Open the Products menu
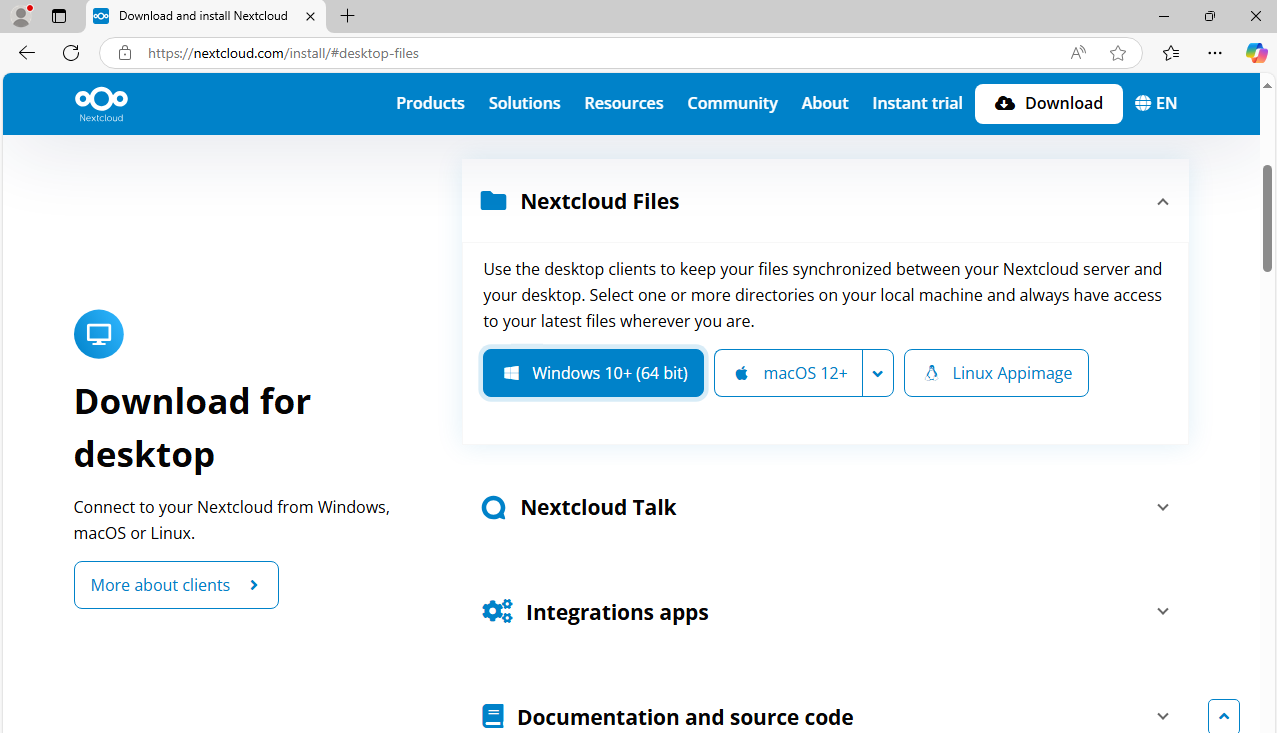The height and width of the screenshot is (733, 1277). click(430, 103)
